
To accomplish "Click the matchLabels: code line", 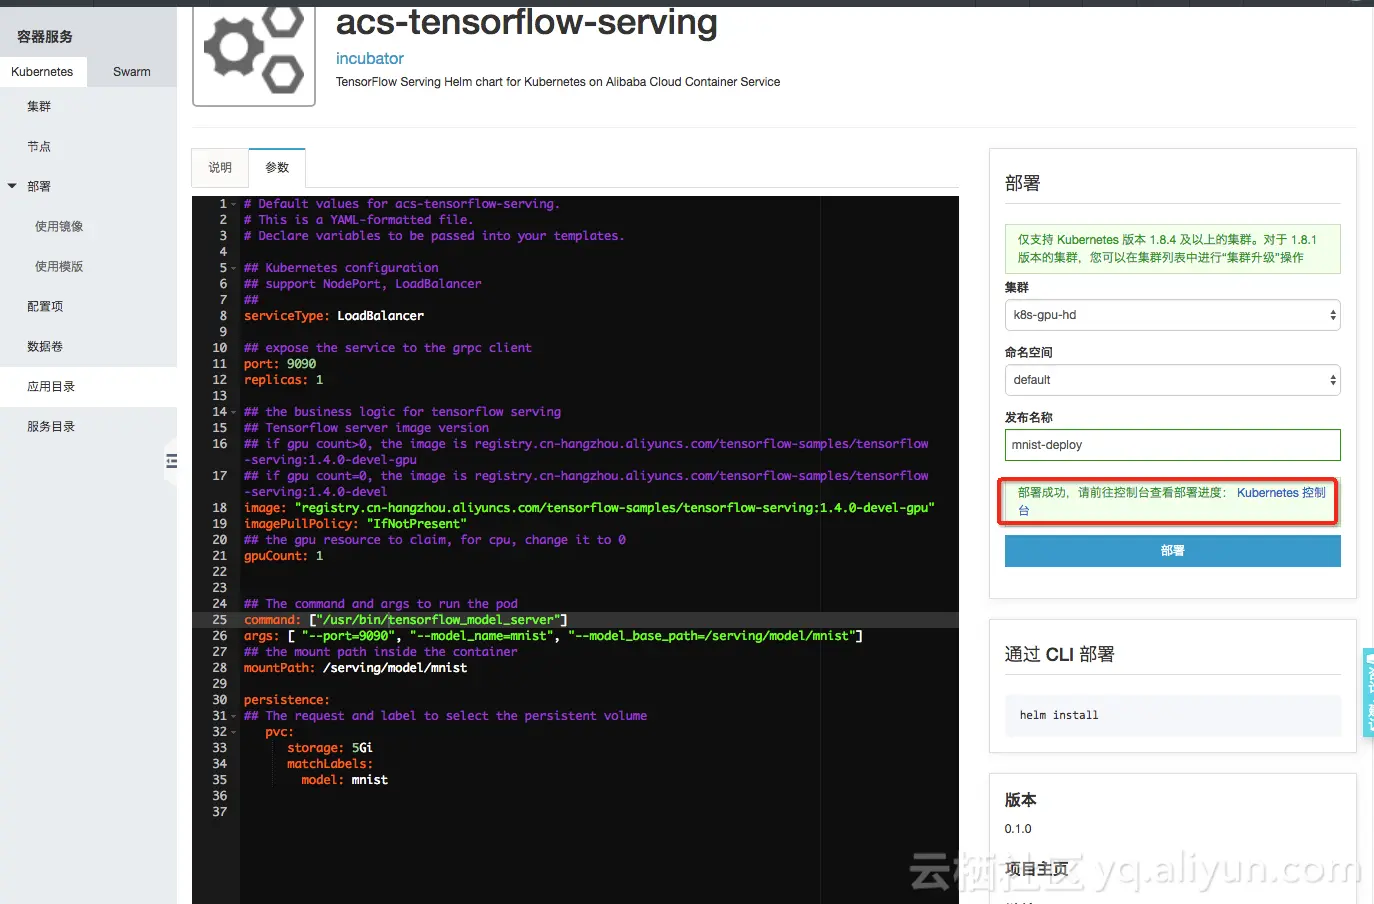I will [330, 764].
